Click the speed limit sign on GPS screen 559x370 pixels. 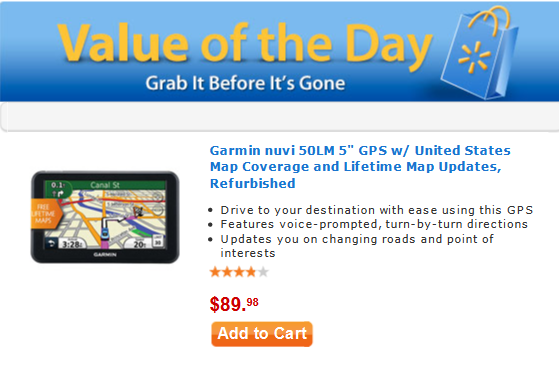tap(158, 241)
